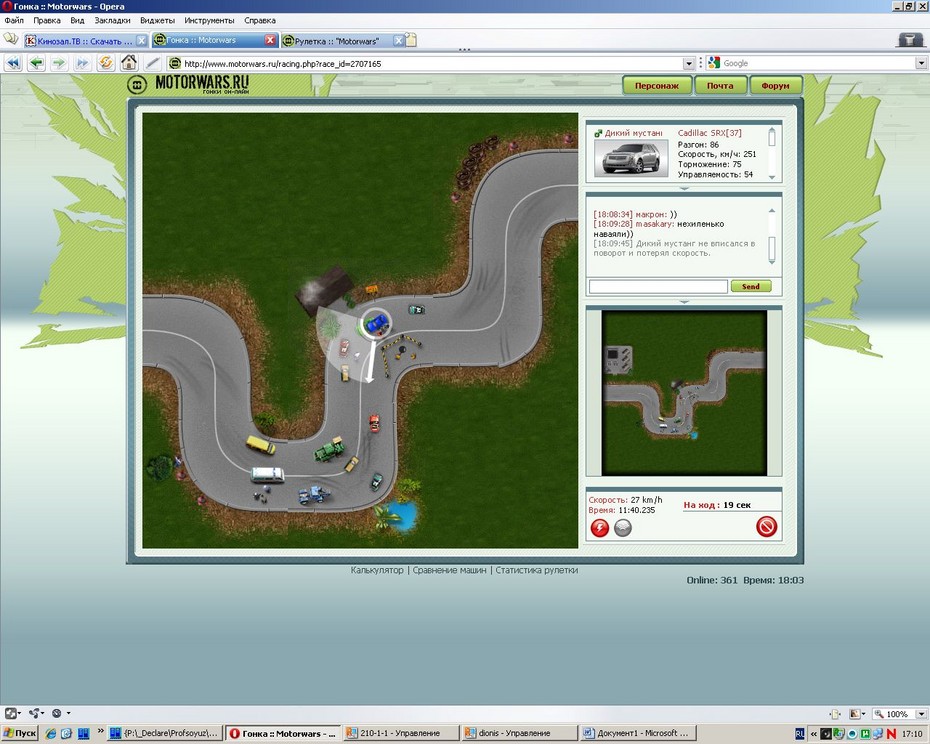This screenshot has height=744, width=930.
Task: Click the Opera rewind navigation button
Action: coord(13,63)
